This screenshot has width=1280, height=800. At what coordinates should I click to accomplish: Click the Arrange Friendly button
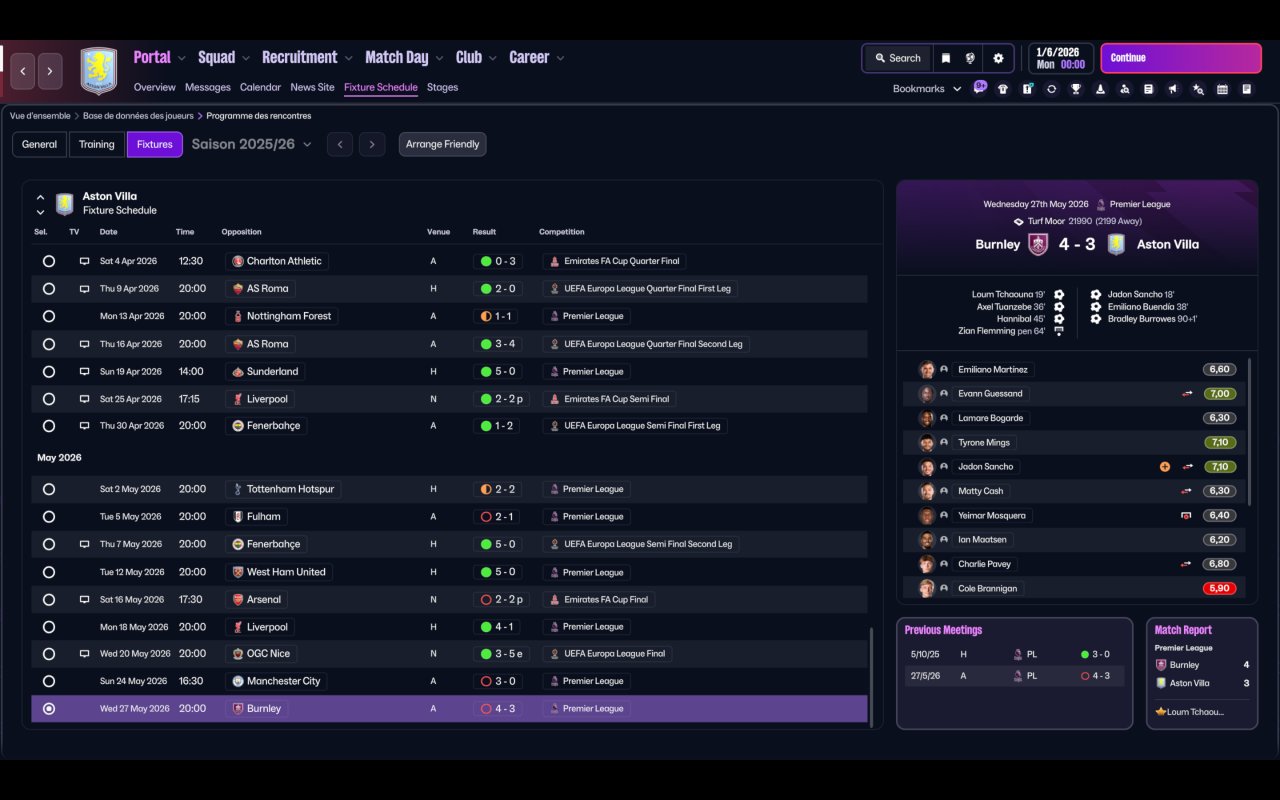[x=443, y=144]
